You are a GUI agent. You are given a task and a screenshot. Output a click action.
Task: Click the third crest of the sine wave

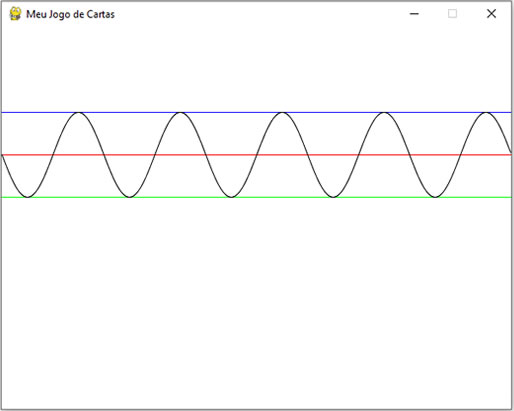[282, 113]
